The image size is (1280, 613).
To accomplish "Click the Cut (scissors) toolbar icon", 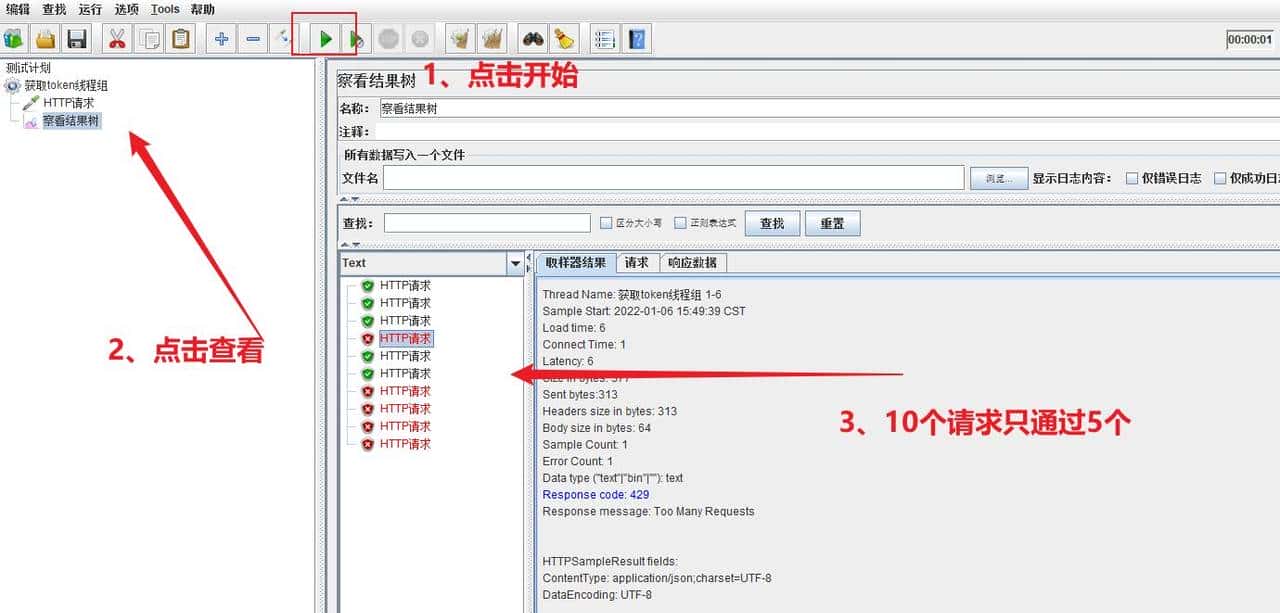I will (x=117, y=38).
